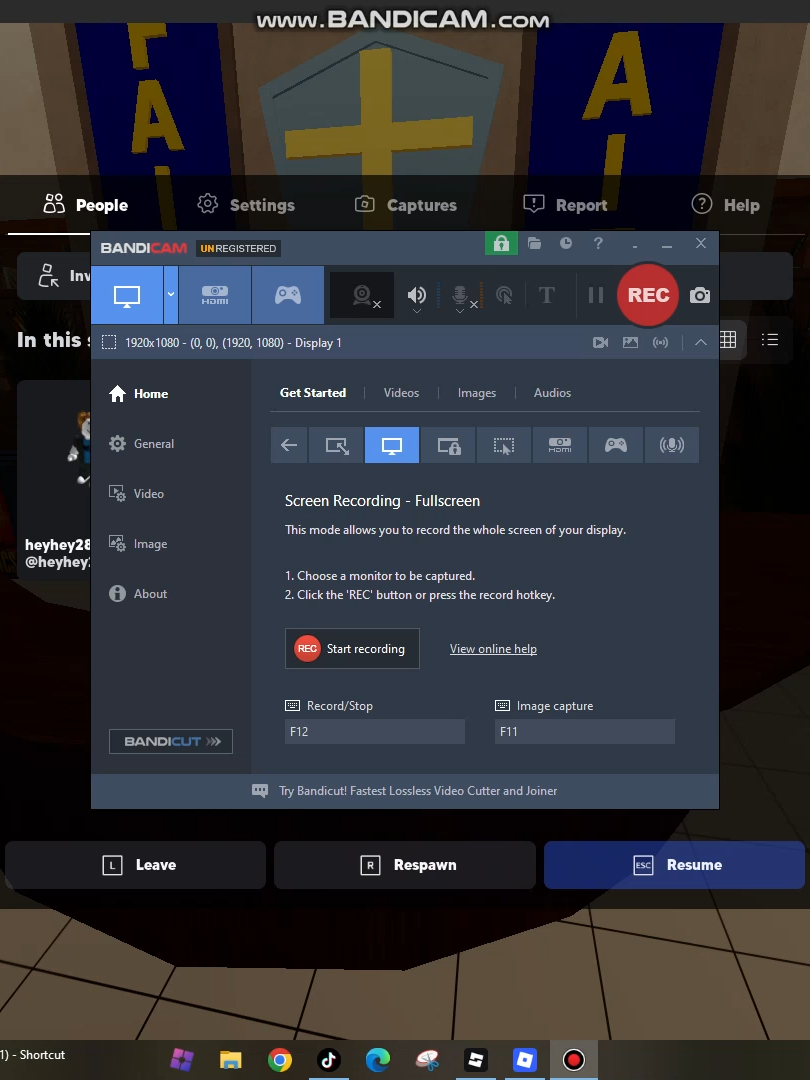Select HDMI device recording mode in top toolbar
This screenshot has height=1080, width=810.
tap(215, 295)
